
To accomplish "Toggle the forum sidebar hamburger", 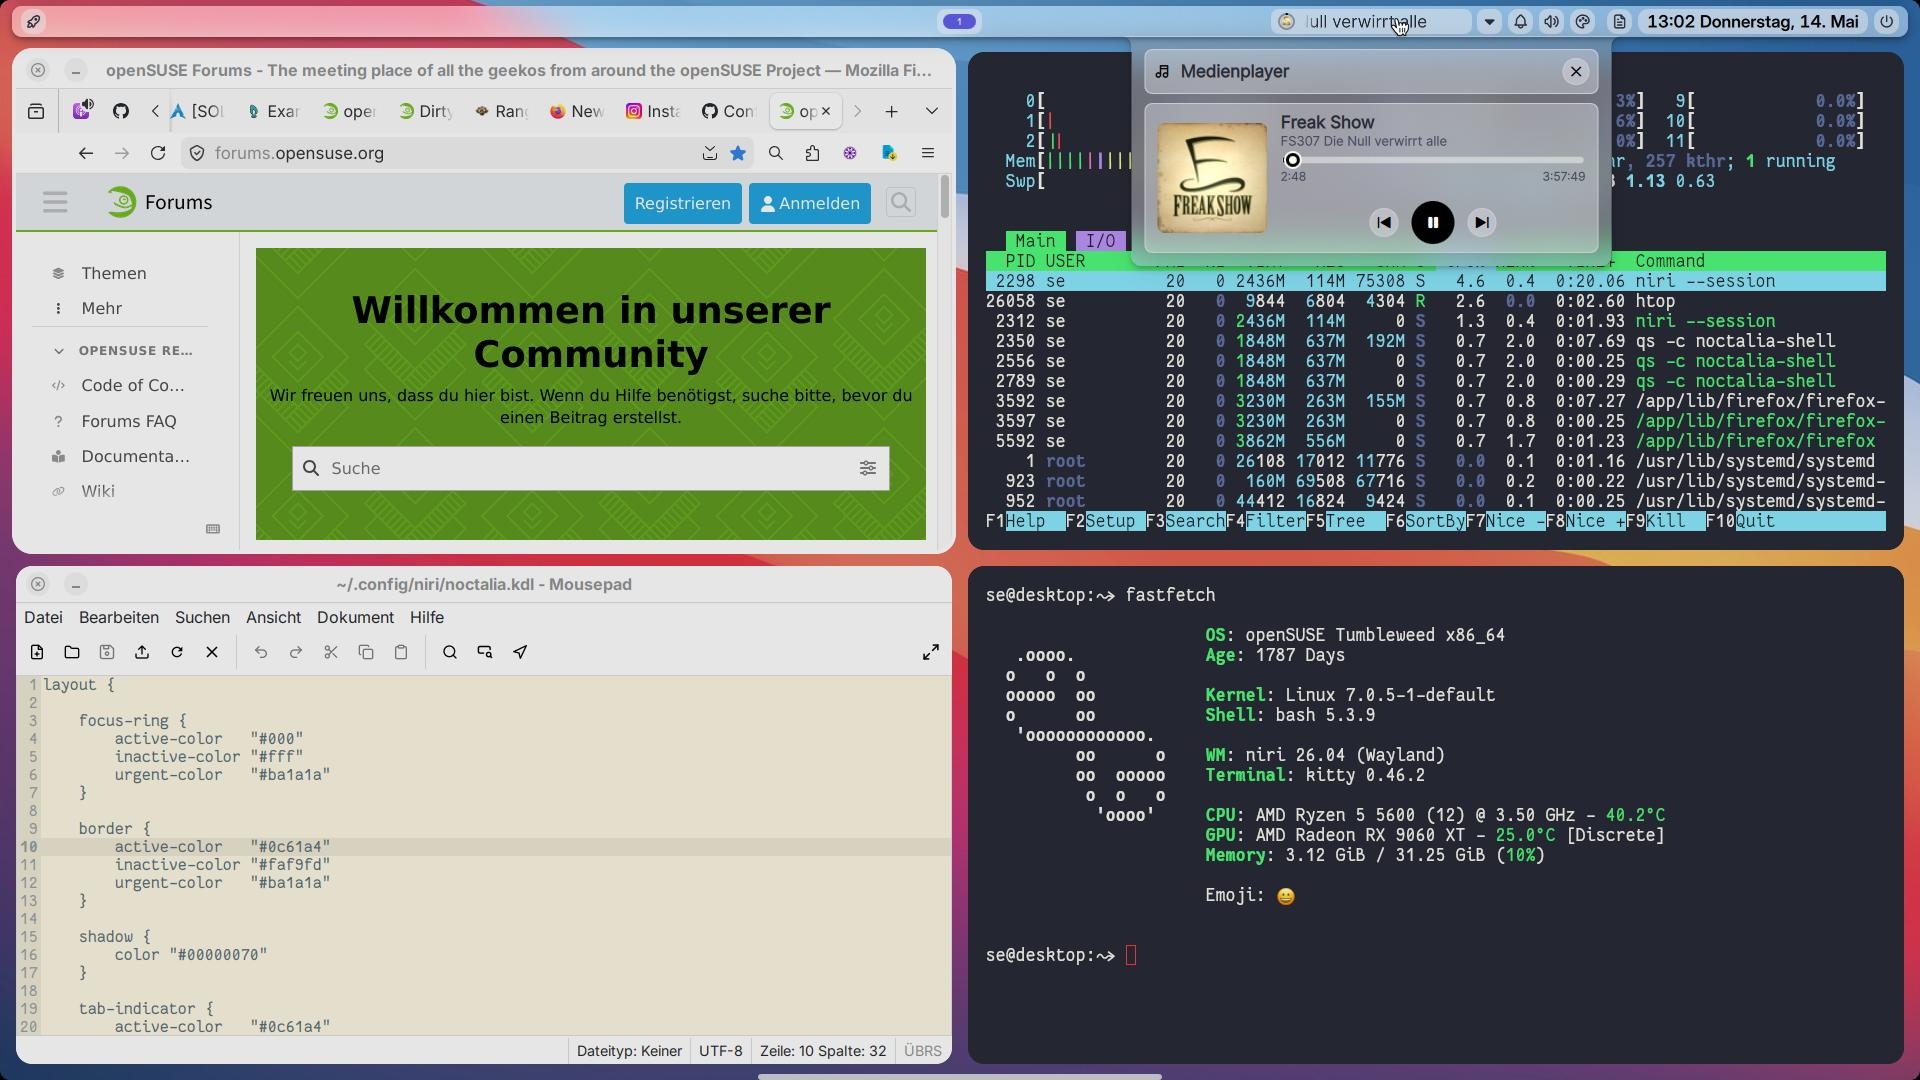I will tap(55, 203).
